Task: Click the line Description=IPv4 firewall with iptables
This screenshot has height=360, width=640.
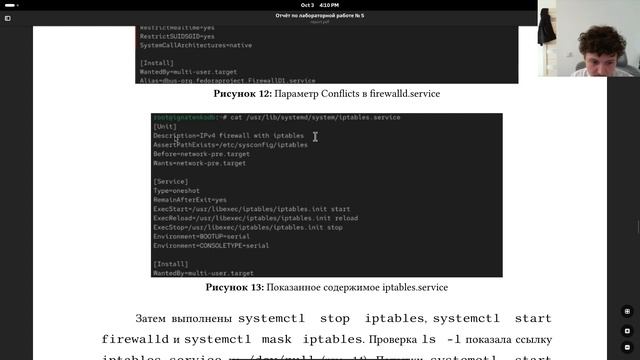Action: pos(229,136)
